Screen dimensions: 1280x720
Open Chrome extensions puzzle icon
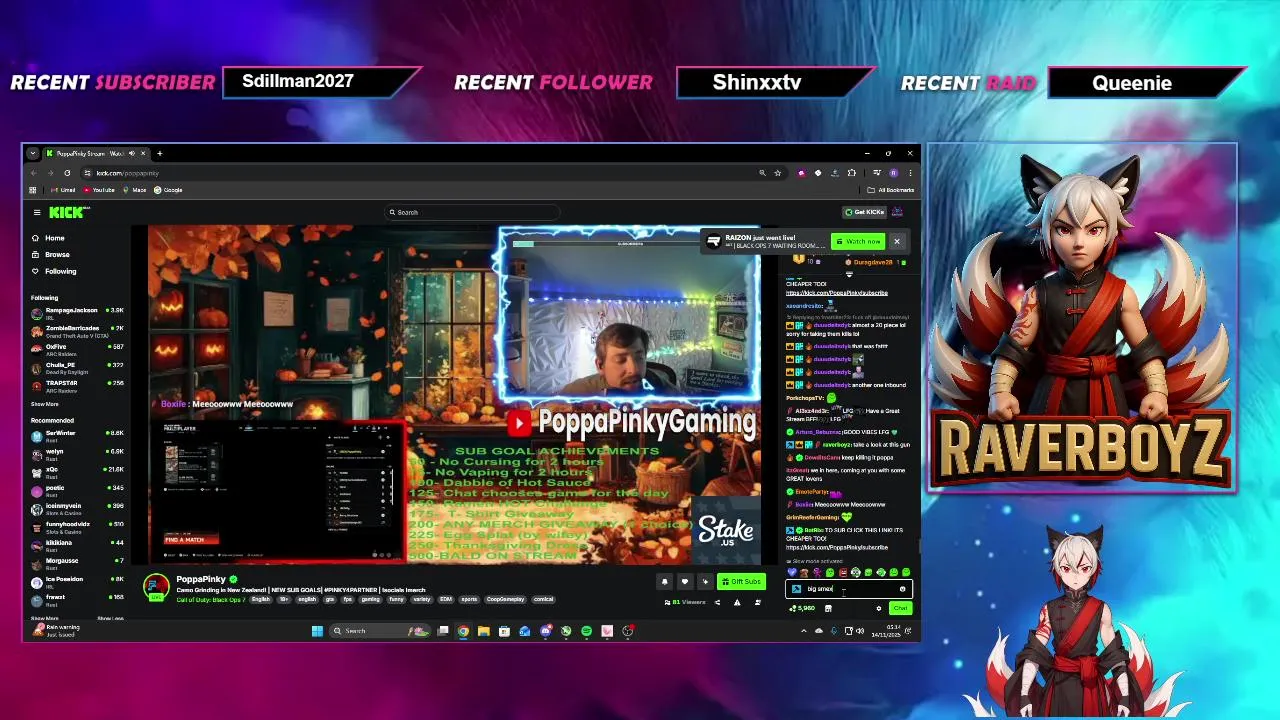point(851,173)
